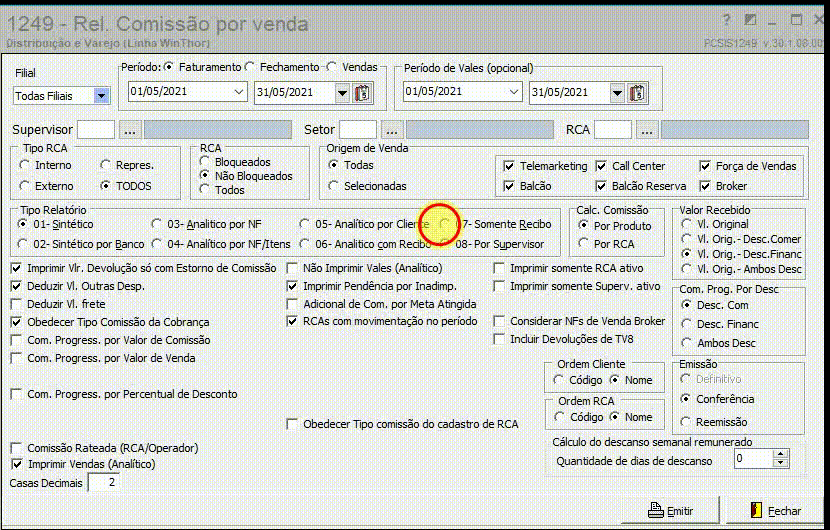Image resolution: width=830 pixels, height=530 pixels.
Task: Expand Período start date 01/05/2021 dropdown
Action: point(239,92)
